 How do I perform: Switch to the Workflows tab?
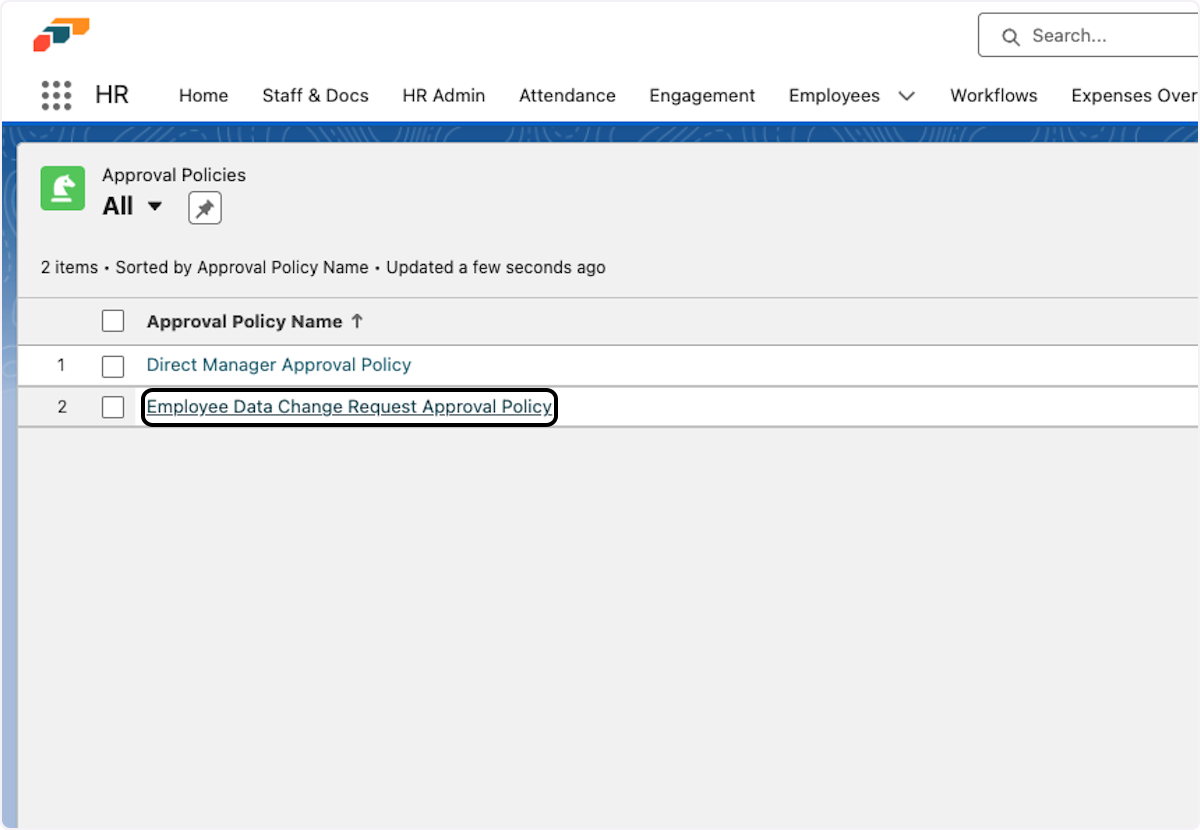993,95
